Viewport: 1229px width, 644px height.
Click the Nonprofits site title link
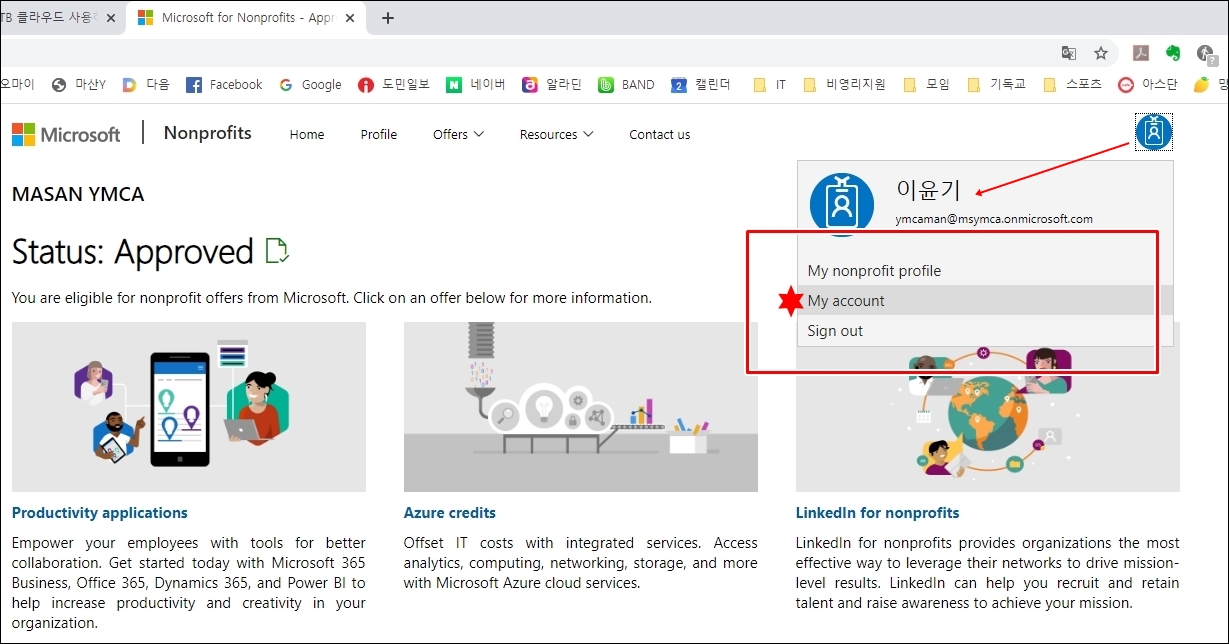click(208, 133)
